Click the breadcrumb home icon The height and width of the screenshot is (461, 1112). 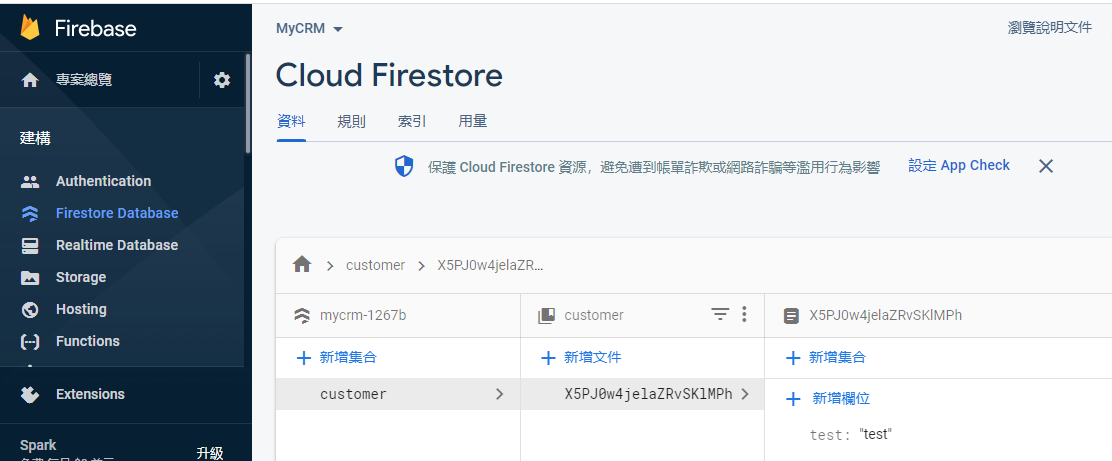point(302,265)
